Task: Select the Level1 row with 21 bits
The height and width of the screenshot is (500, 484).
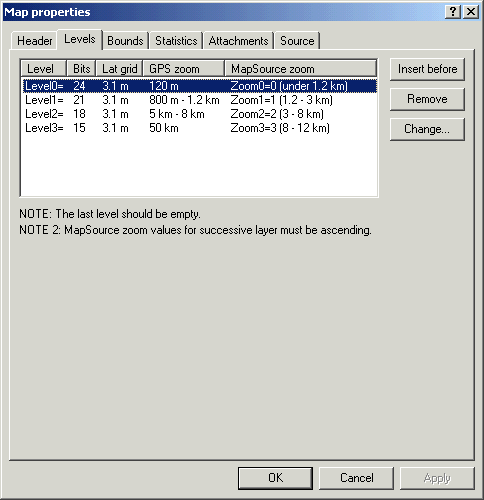Action: coord(200,100)
